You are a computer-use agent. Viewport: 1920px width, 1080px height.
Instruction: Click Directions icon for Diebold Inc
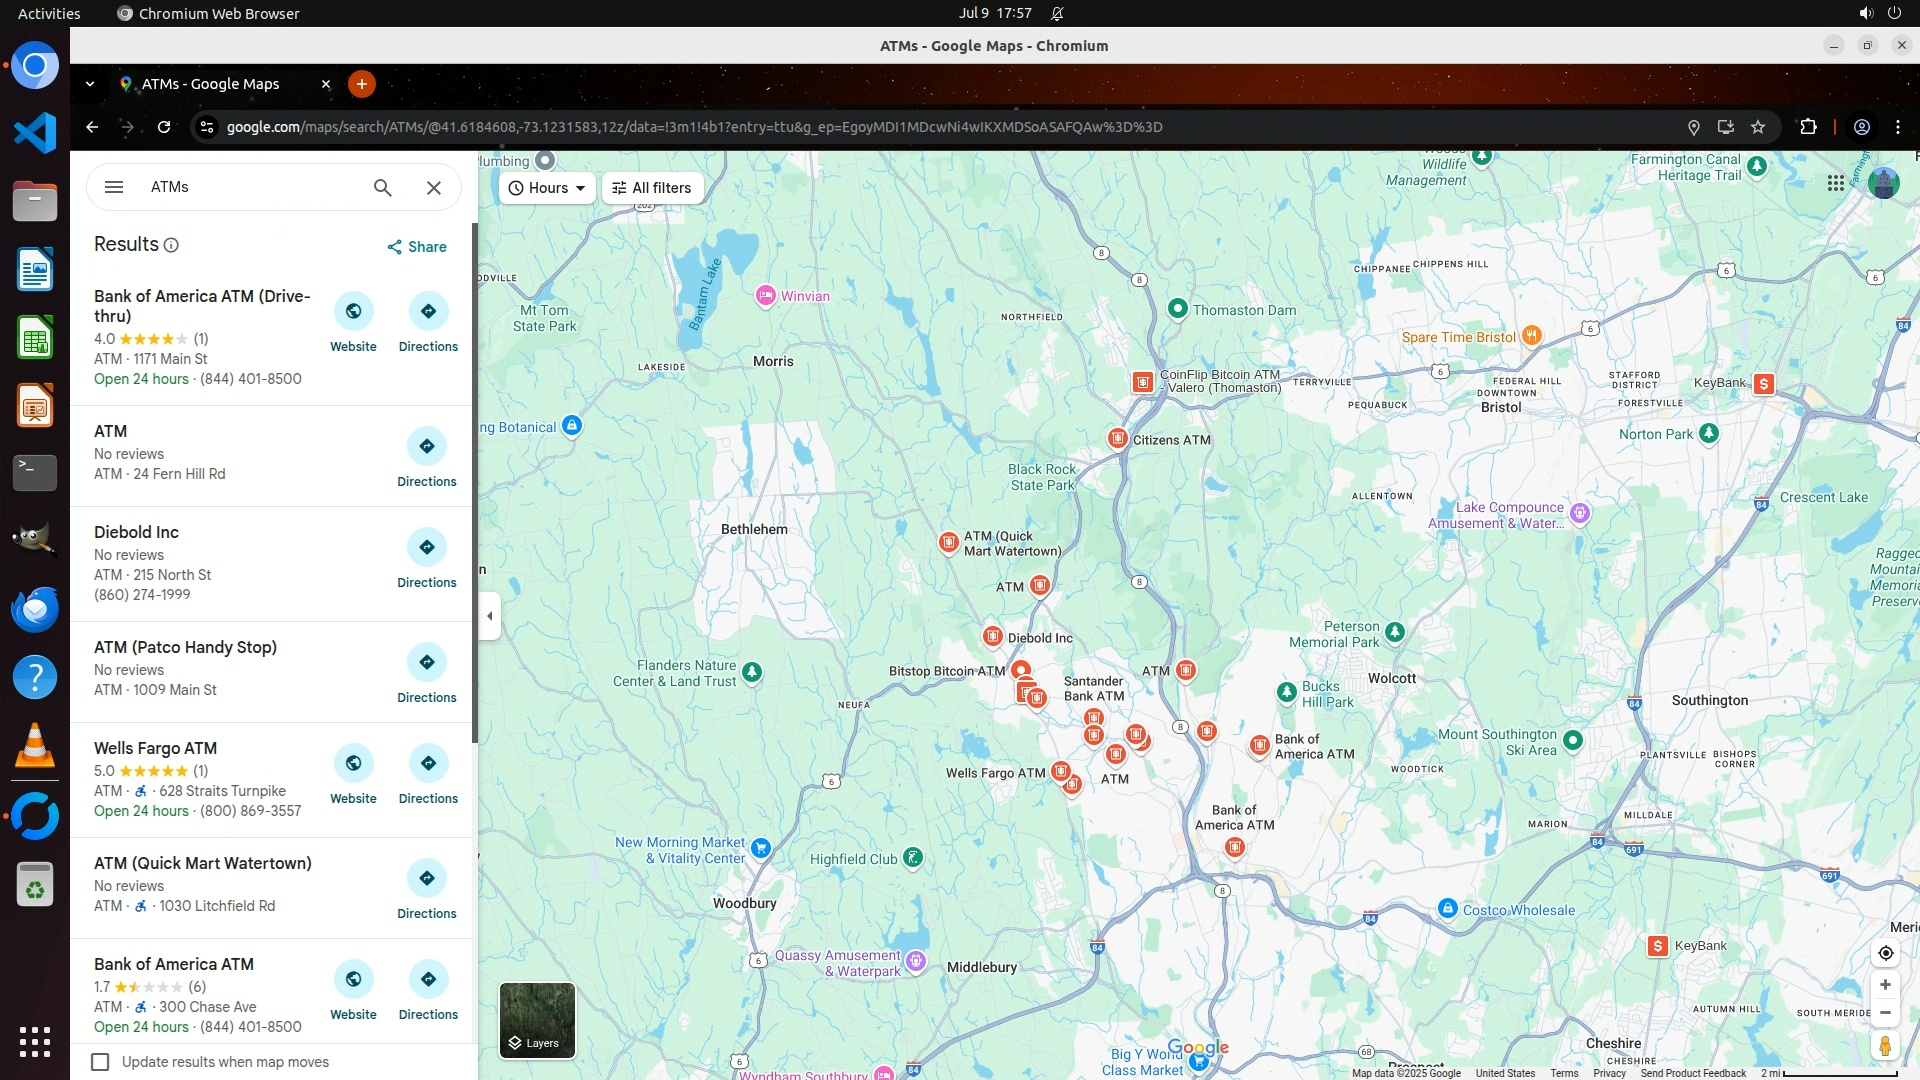point(427,548)
